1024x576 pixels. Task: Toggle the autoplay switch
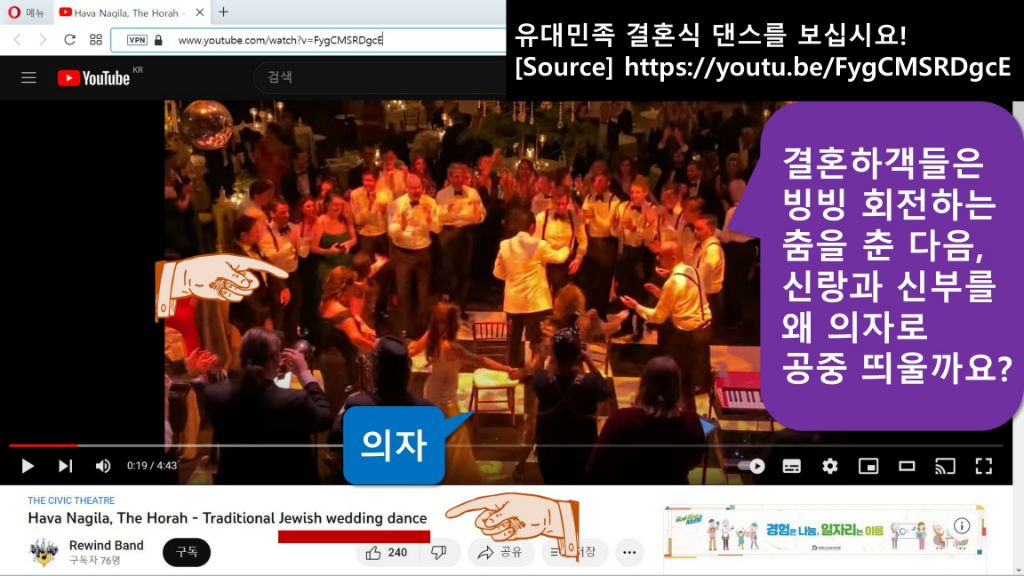tap(751, 466)
